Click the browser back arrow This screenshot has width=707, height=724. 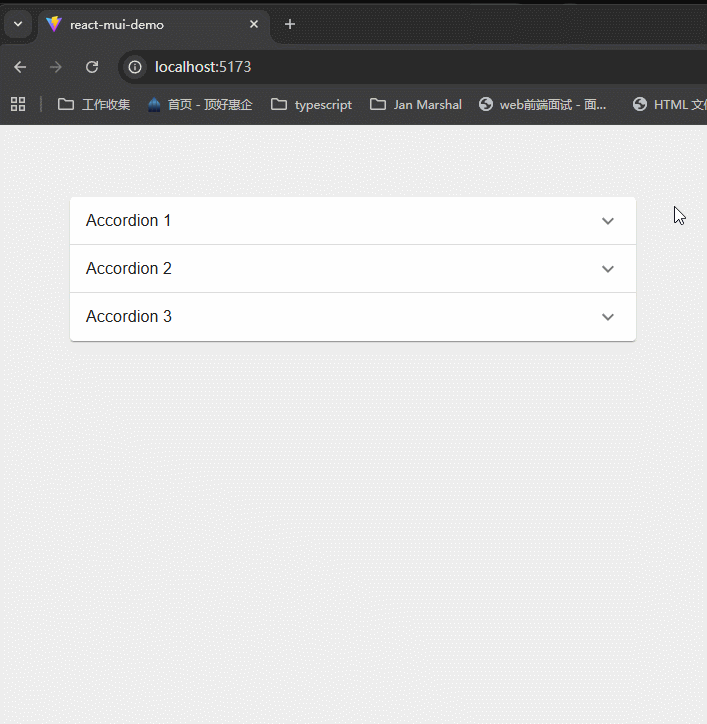pos(20,67)
